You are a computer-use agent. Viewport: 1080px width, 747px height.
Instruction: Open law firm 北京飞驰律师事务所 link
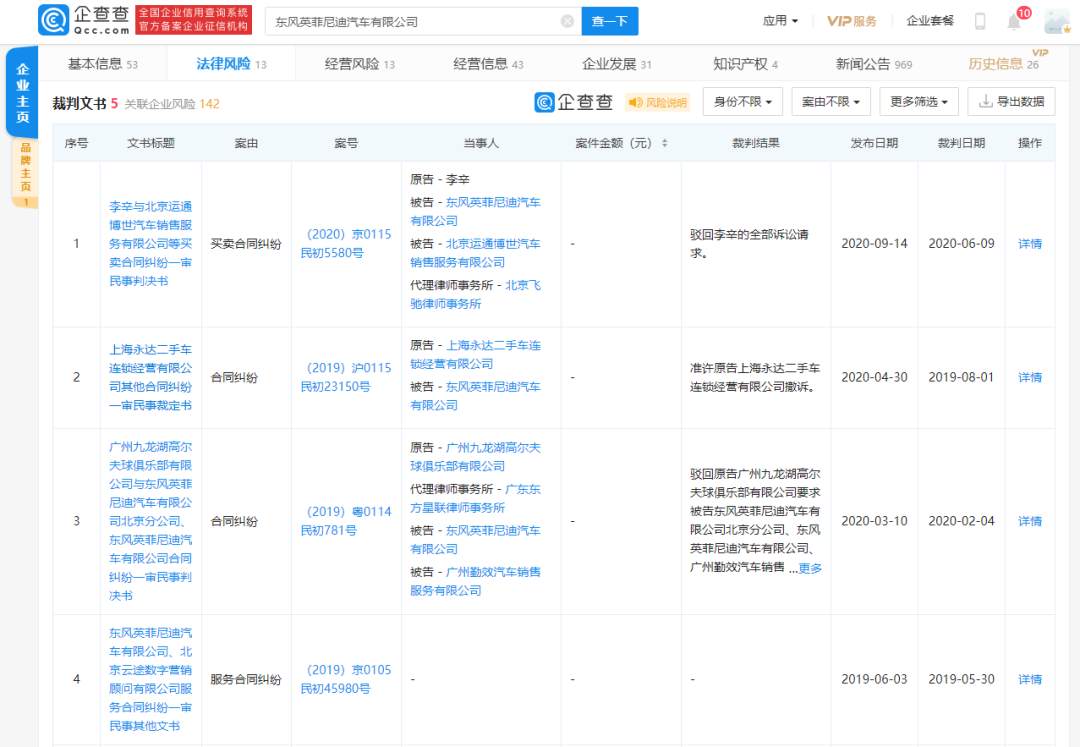coord(475,295)
